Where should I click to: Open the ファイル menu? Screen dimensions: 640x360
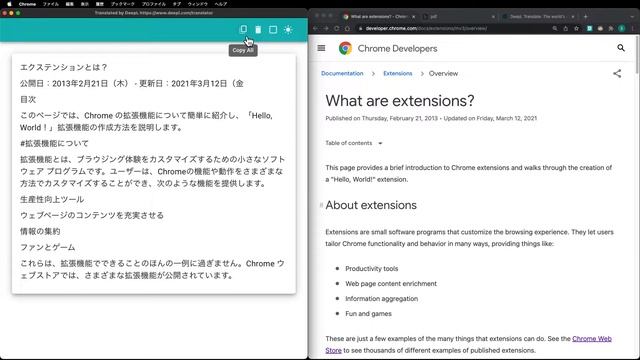pyautogui.click(x=51, y=4)
